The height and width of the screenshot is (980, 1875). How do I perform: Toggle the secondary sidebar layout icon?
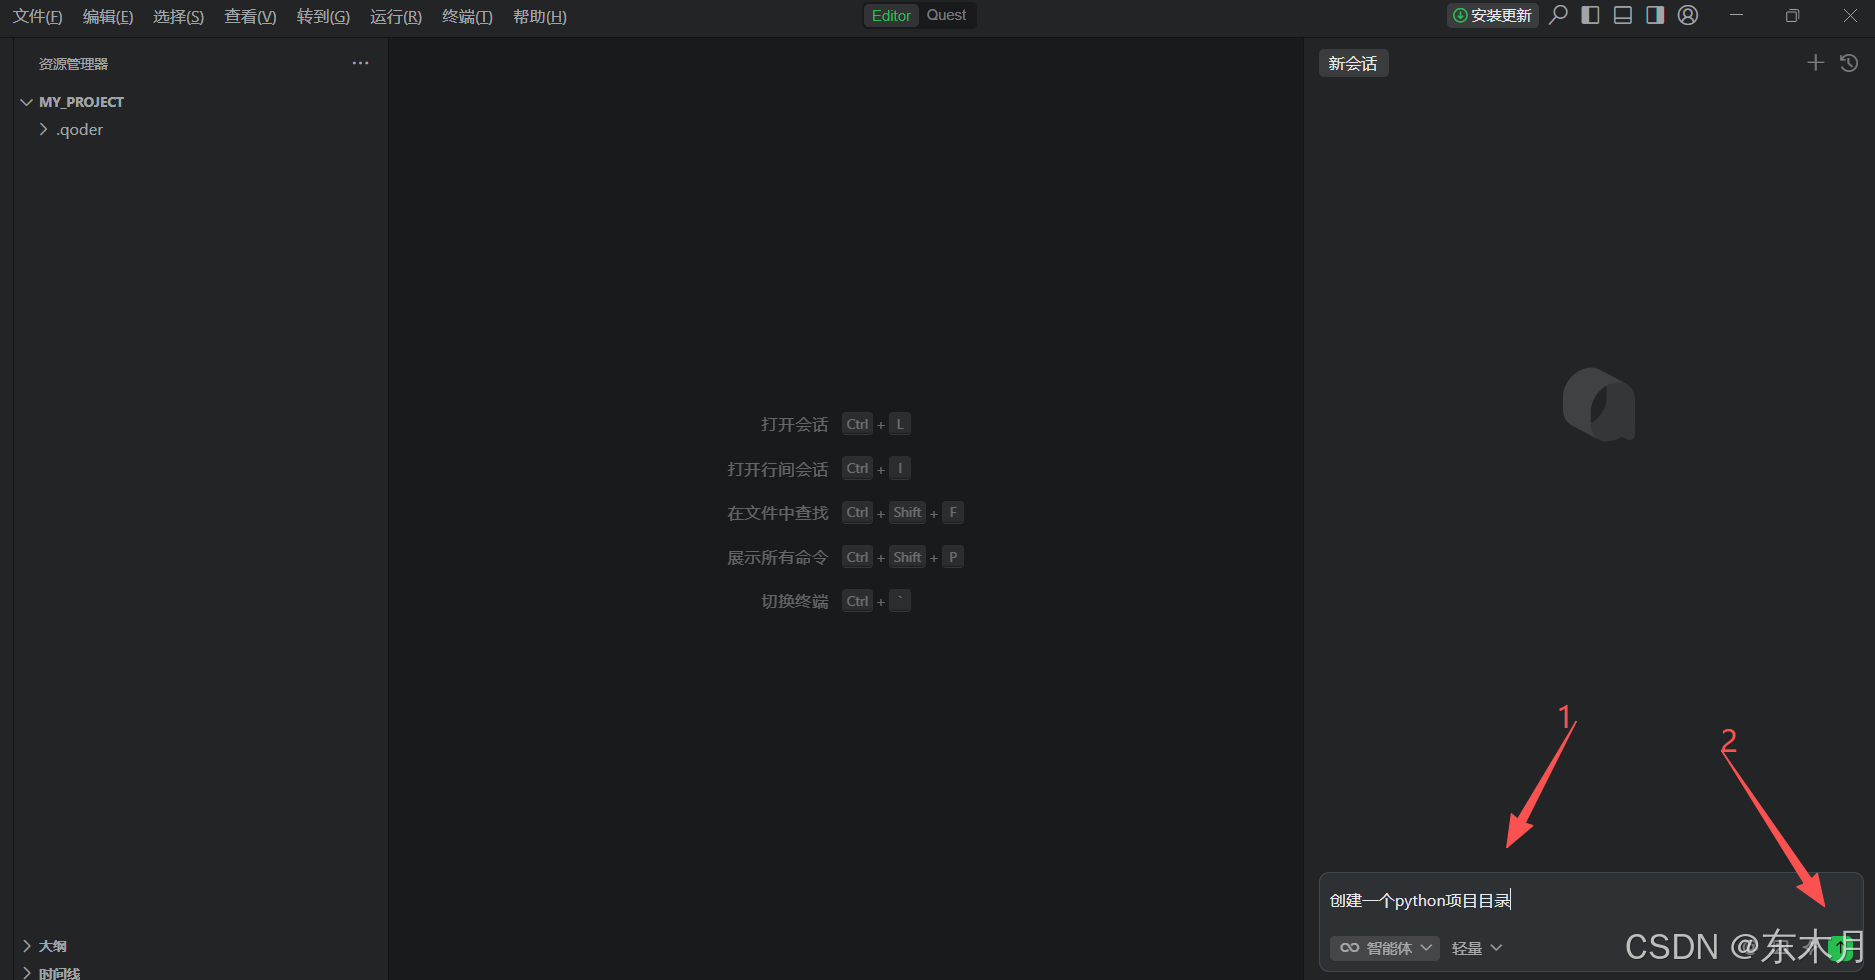click(x=1655, y=15)
